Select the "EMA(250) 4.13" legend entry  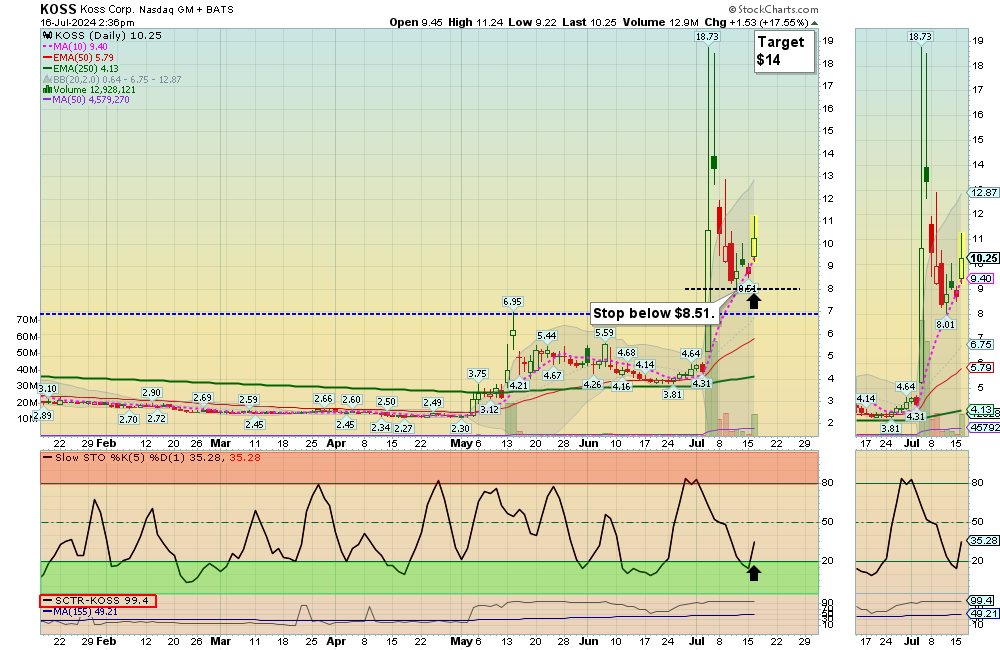(x=81, y=68)
